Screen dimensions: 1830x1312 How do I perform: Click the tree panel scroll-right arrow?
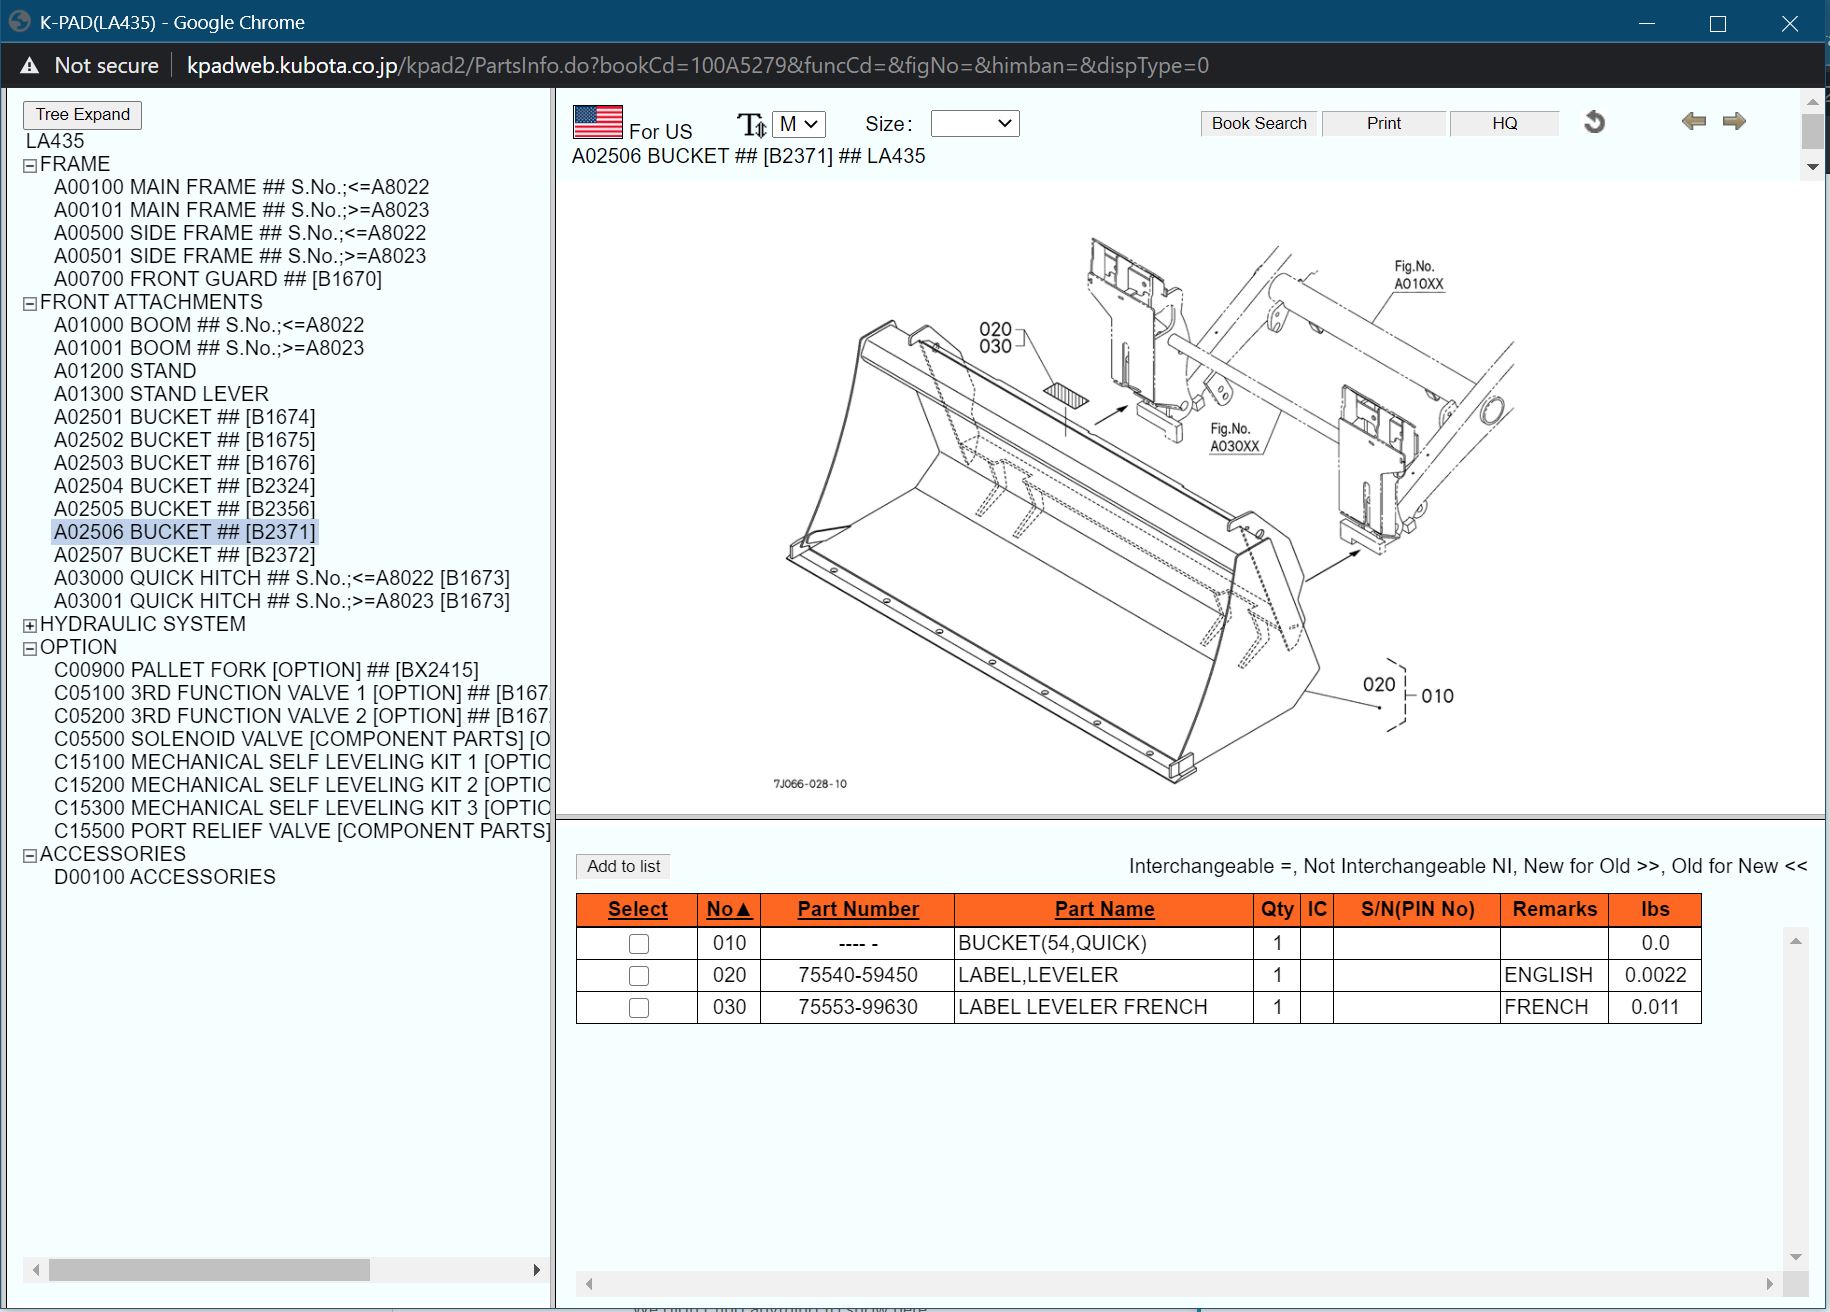536,1270
